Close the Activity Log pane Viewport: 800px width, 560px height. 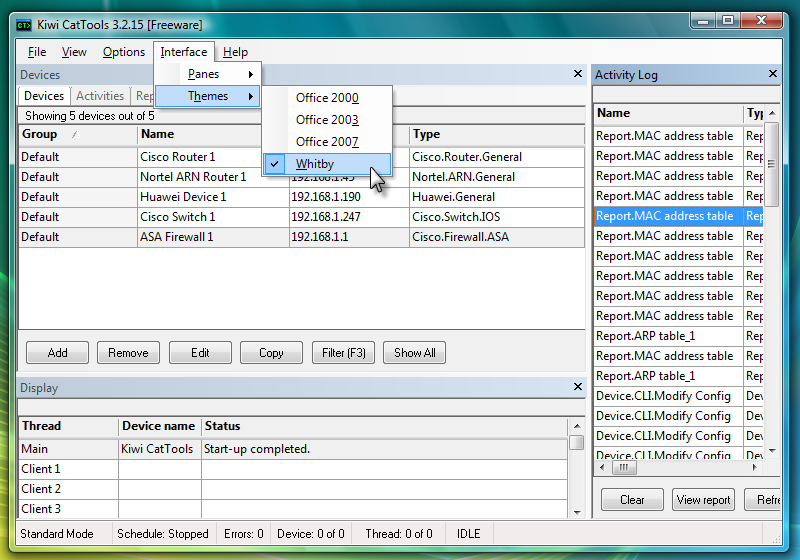pyautogui.click(x=773, y=74)
